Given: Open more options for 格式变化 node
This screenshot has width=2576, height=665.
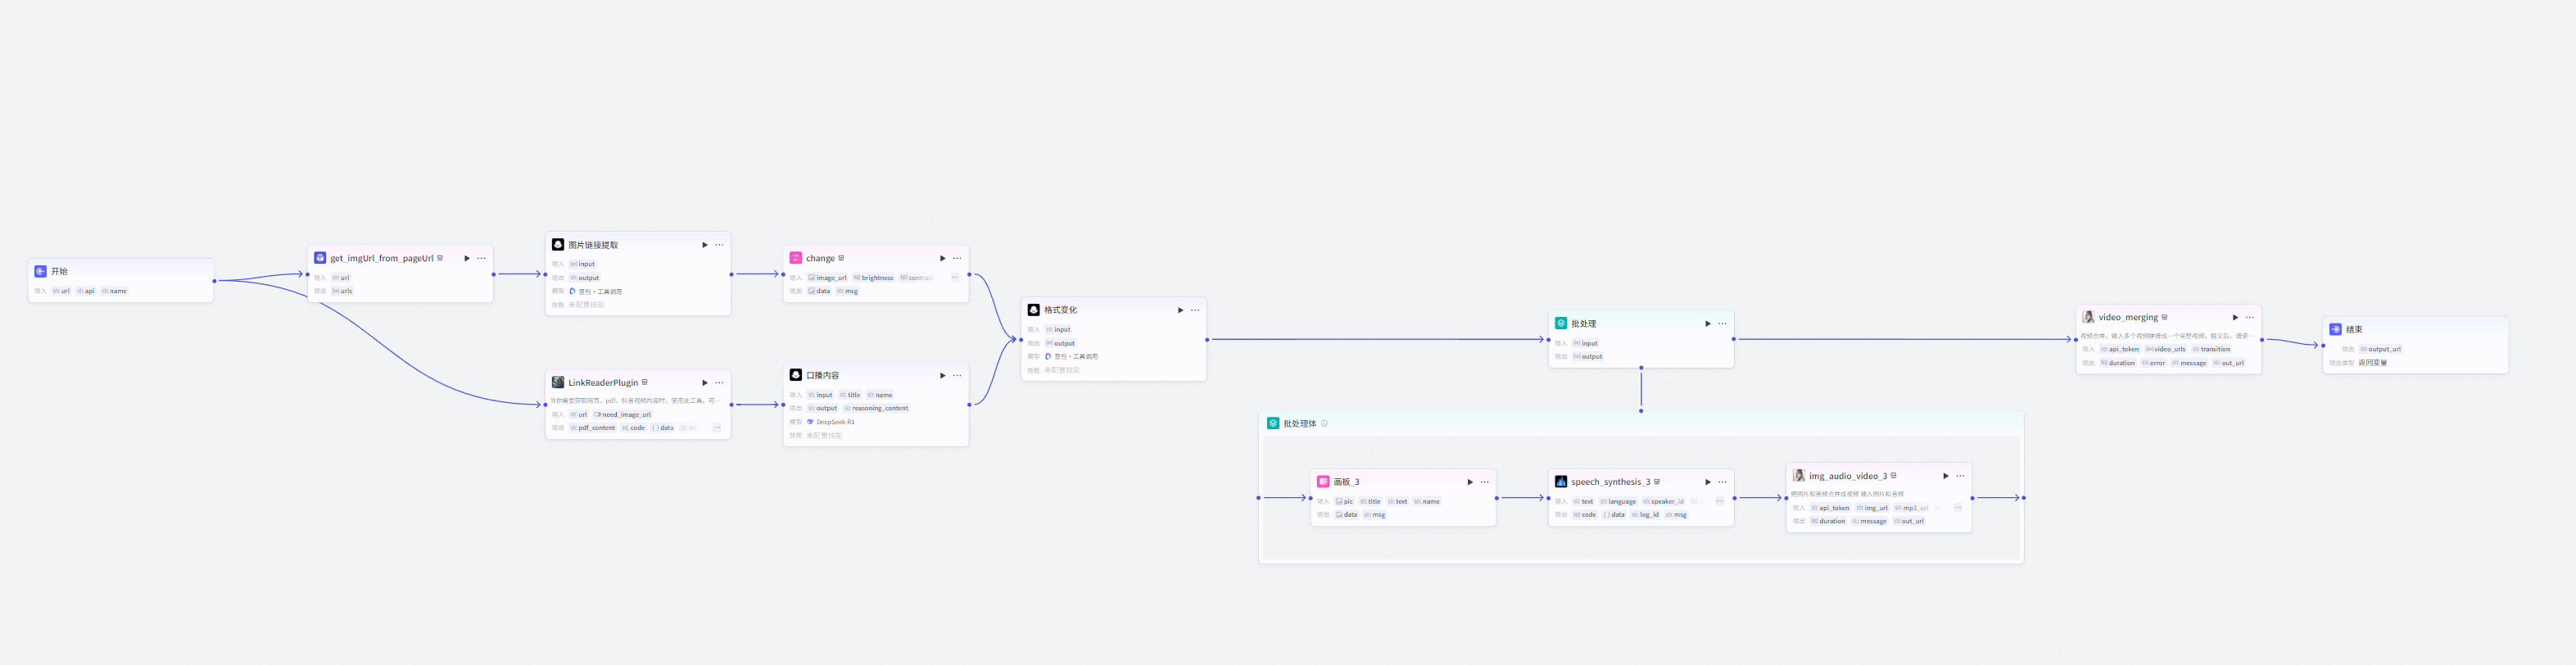Looking at the screenshot, I should click(x=1195, y=310).
